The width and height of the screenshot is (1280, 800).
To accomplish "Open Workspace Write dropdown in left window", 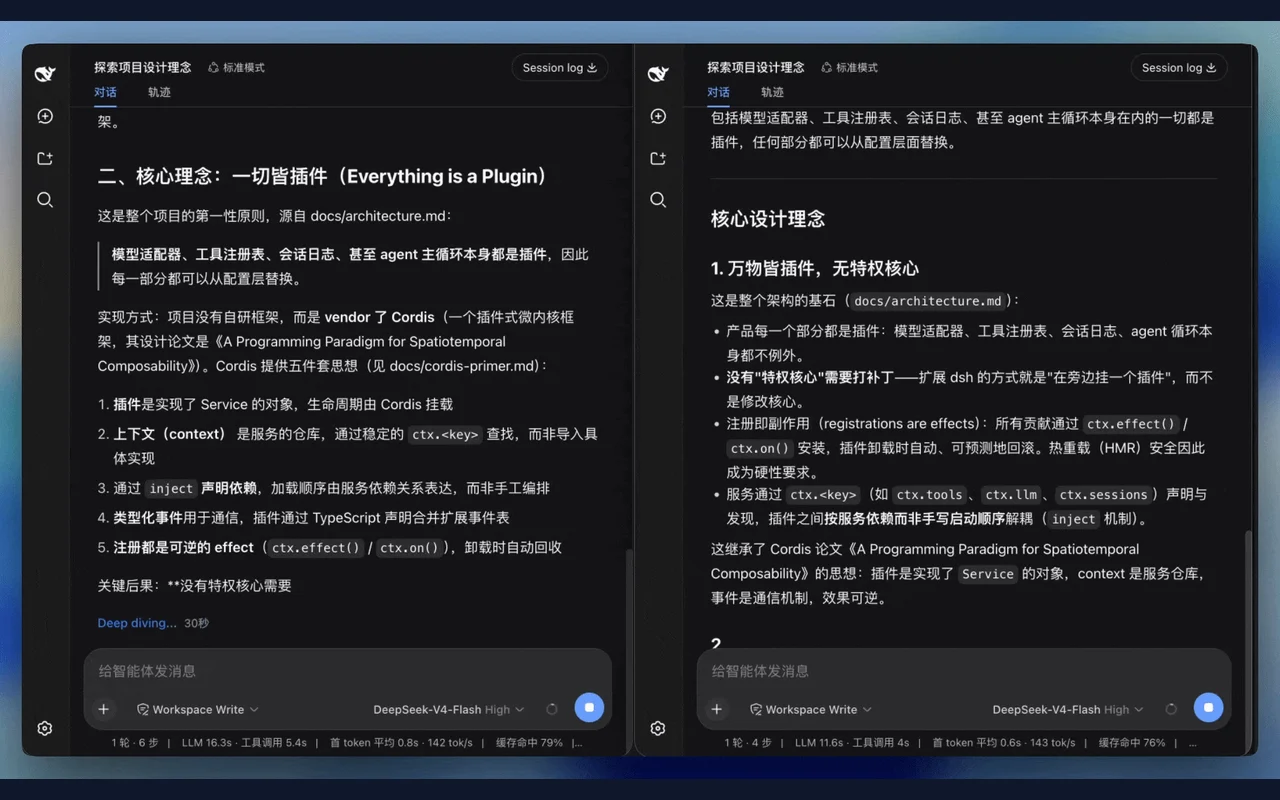I will 198,709.
